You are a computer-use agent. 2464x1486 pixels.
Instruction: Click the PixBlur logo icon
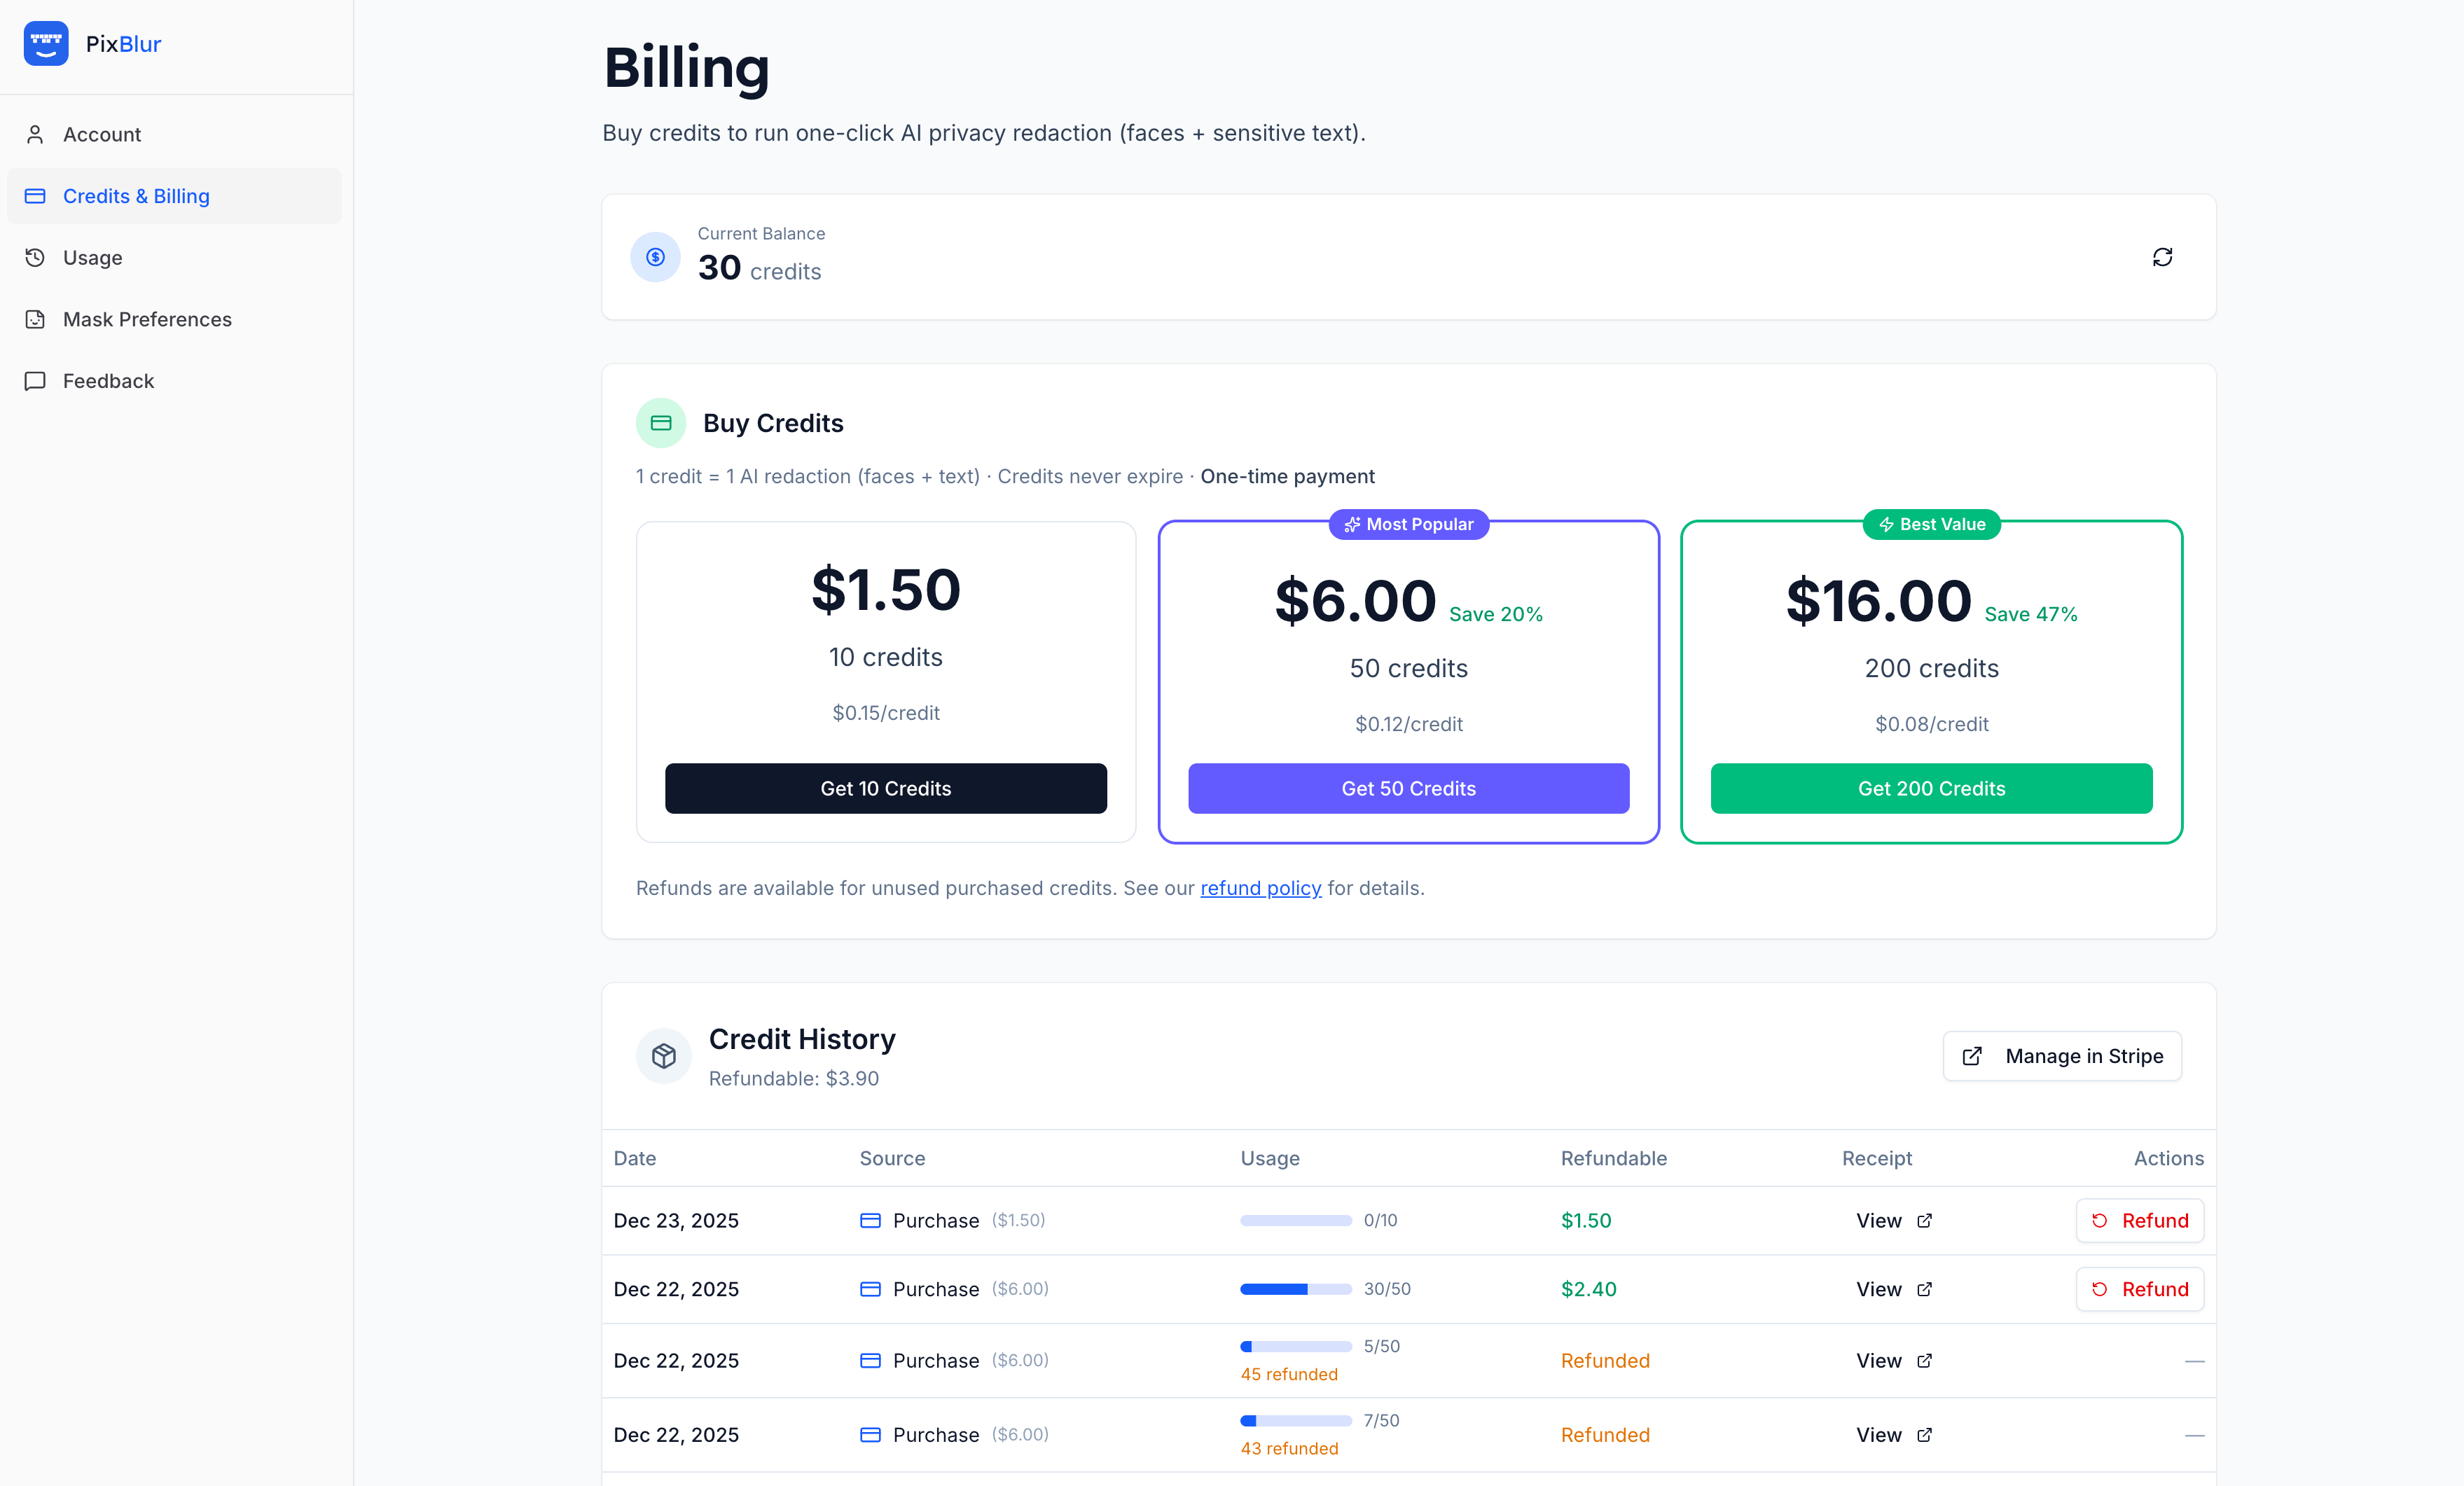click(46, 43)
